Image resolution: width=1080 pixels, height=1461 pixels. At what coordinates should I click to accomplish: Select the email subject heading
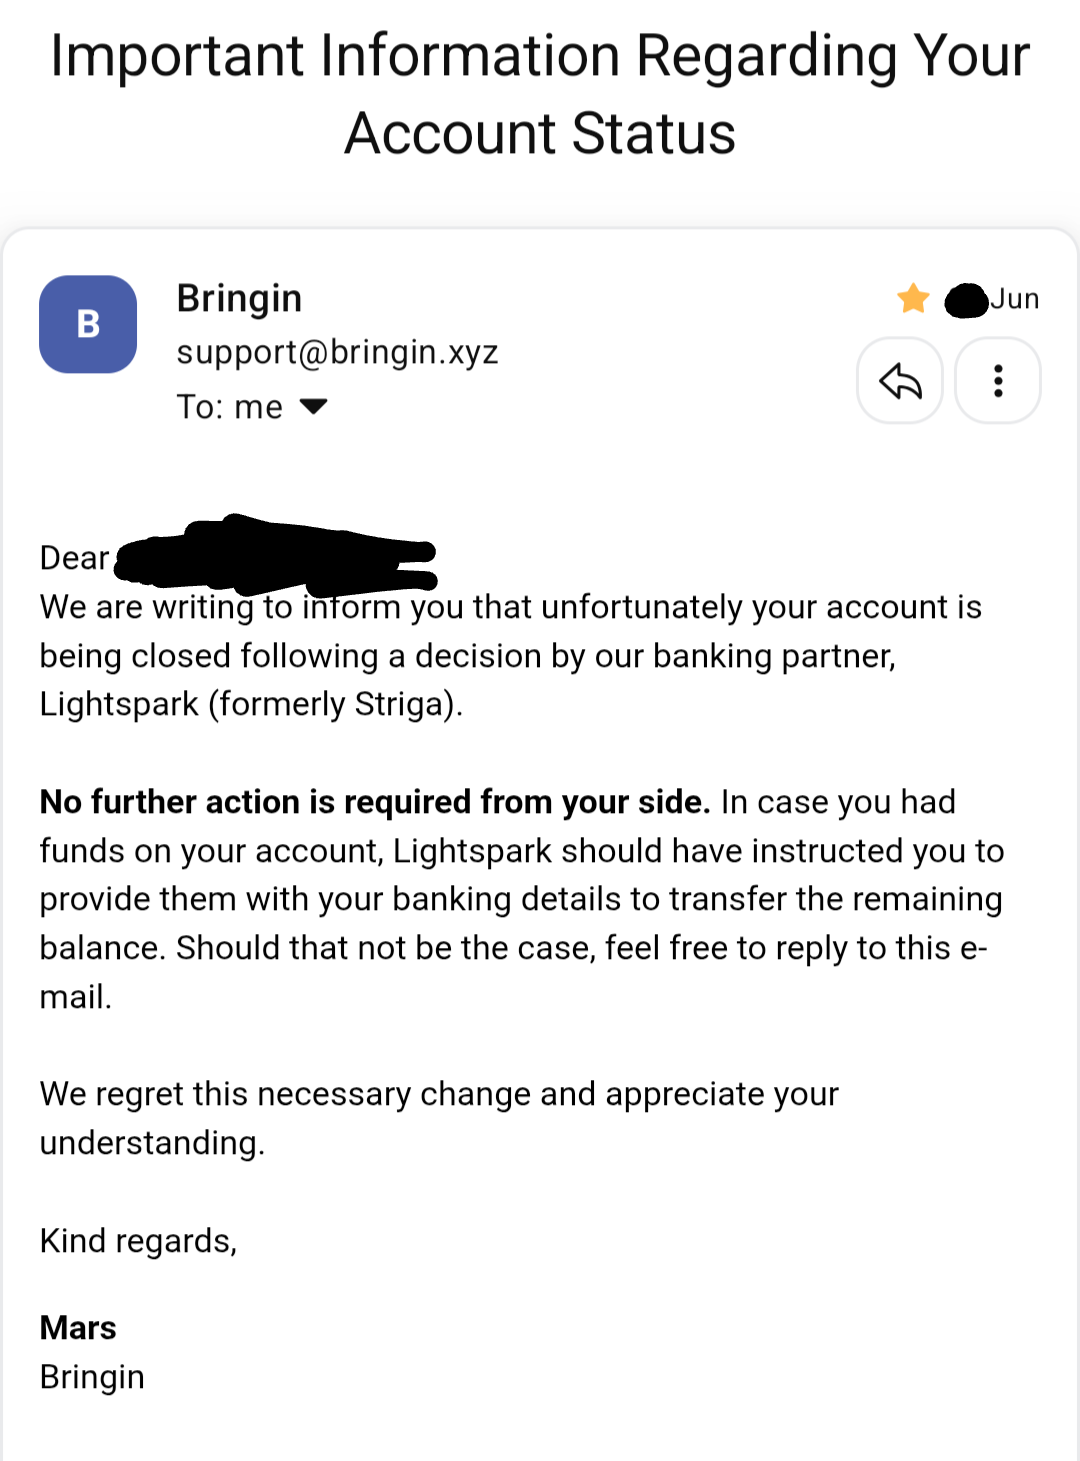540,94
